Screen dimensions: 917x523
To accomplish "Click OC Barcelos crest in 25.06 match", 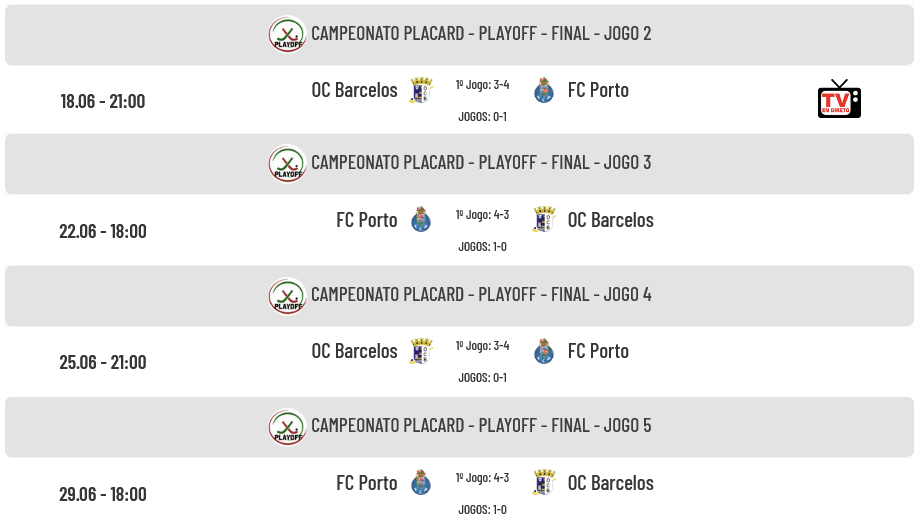I will click(x=420, y=351).
